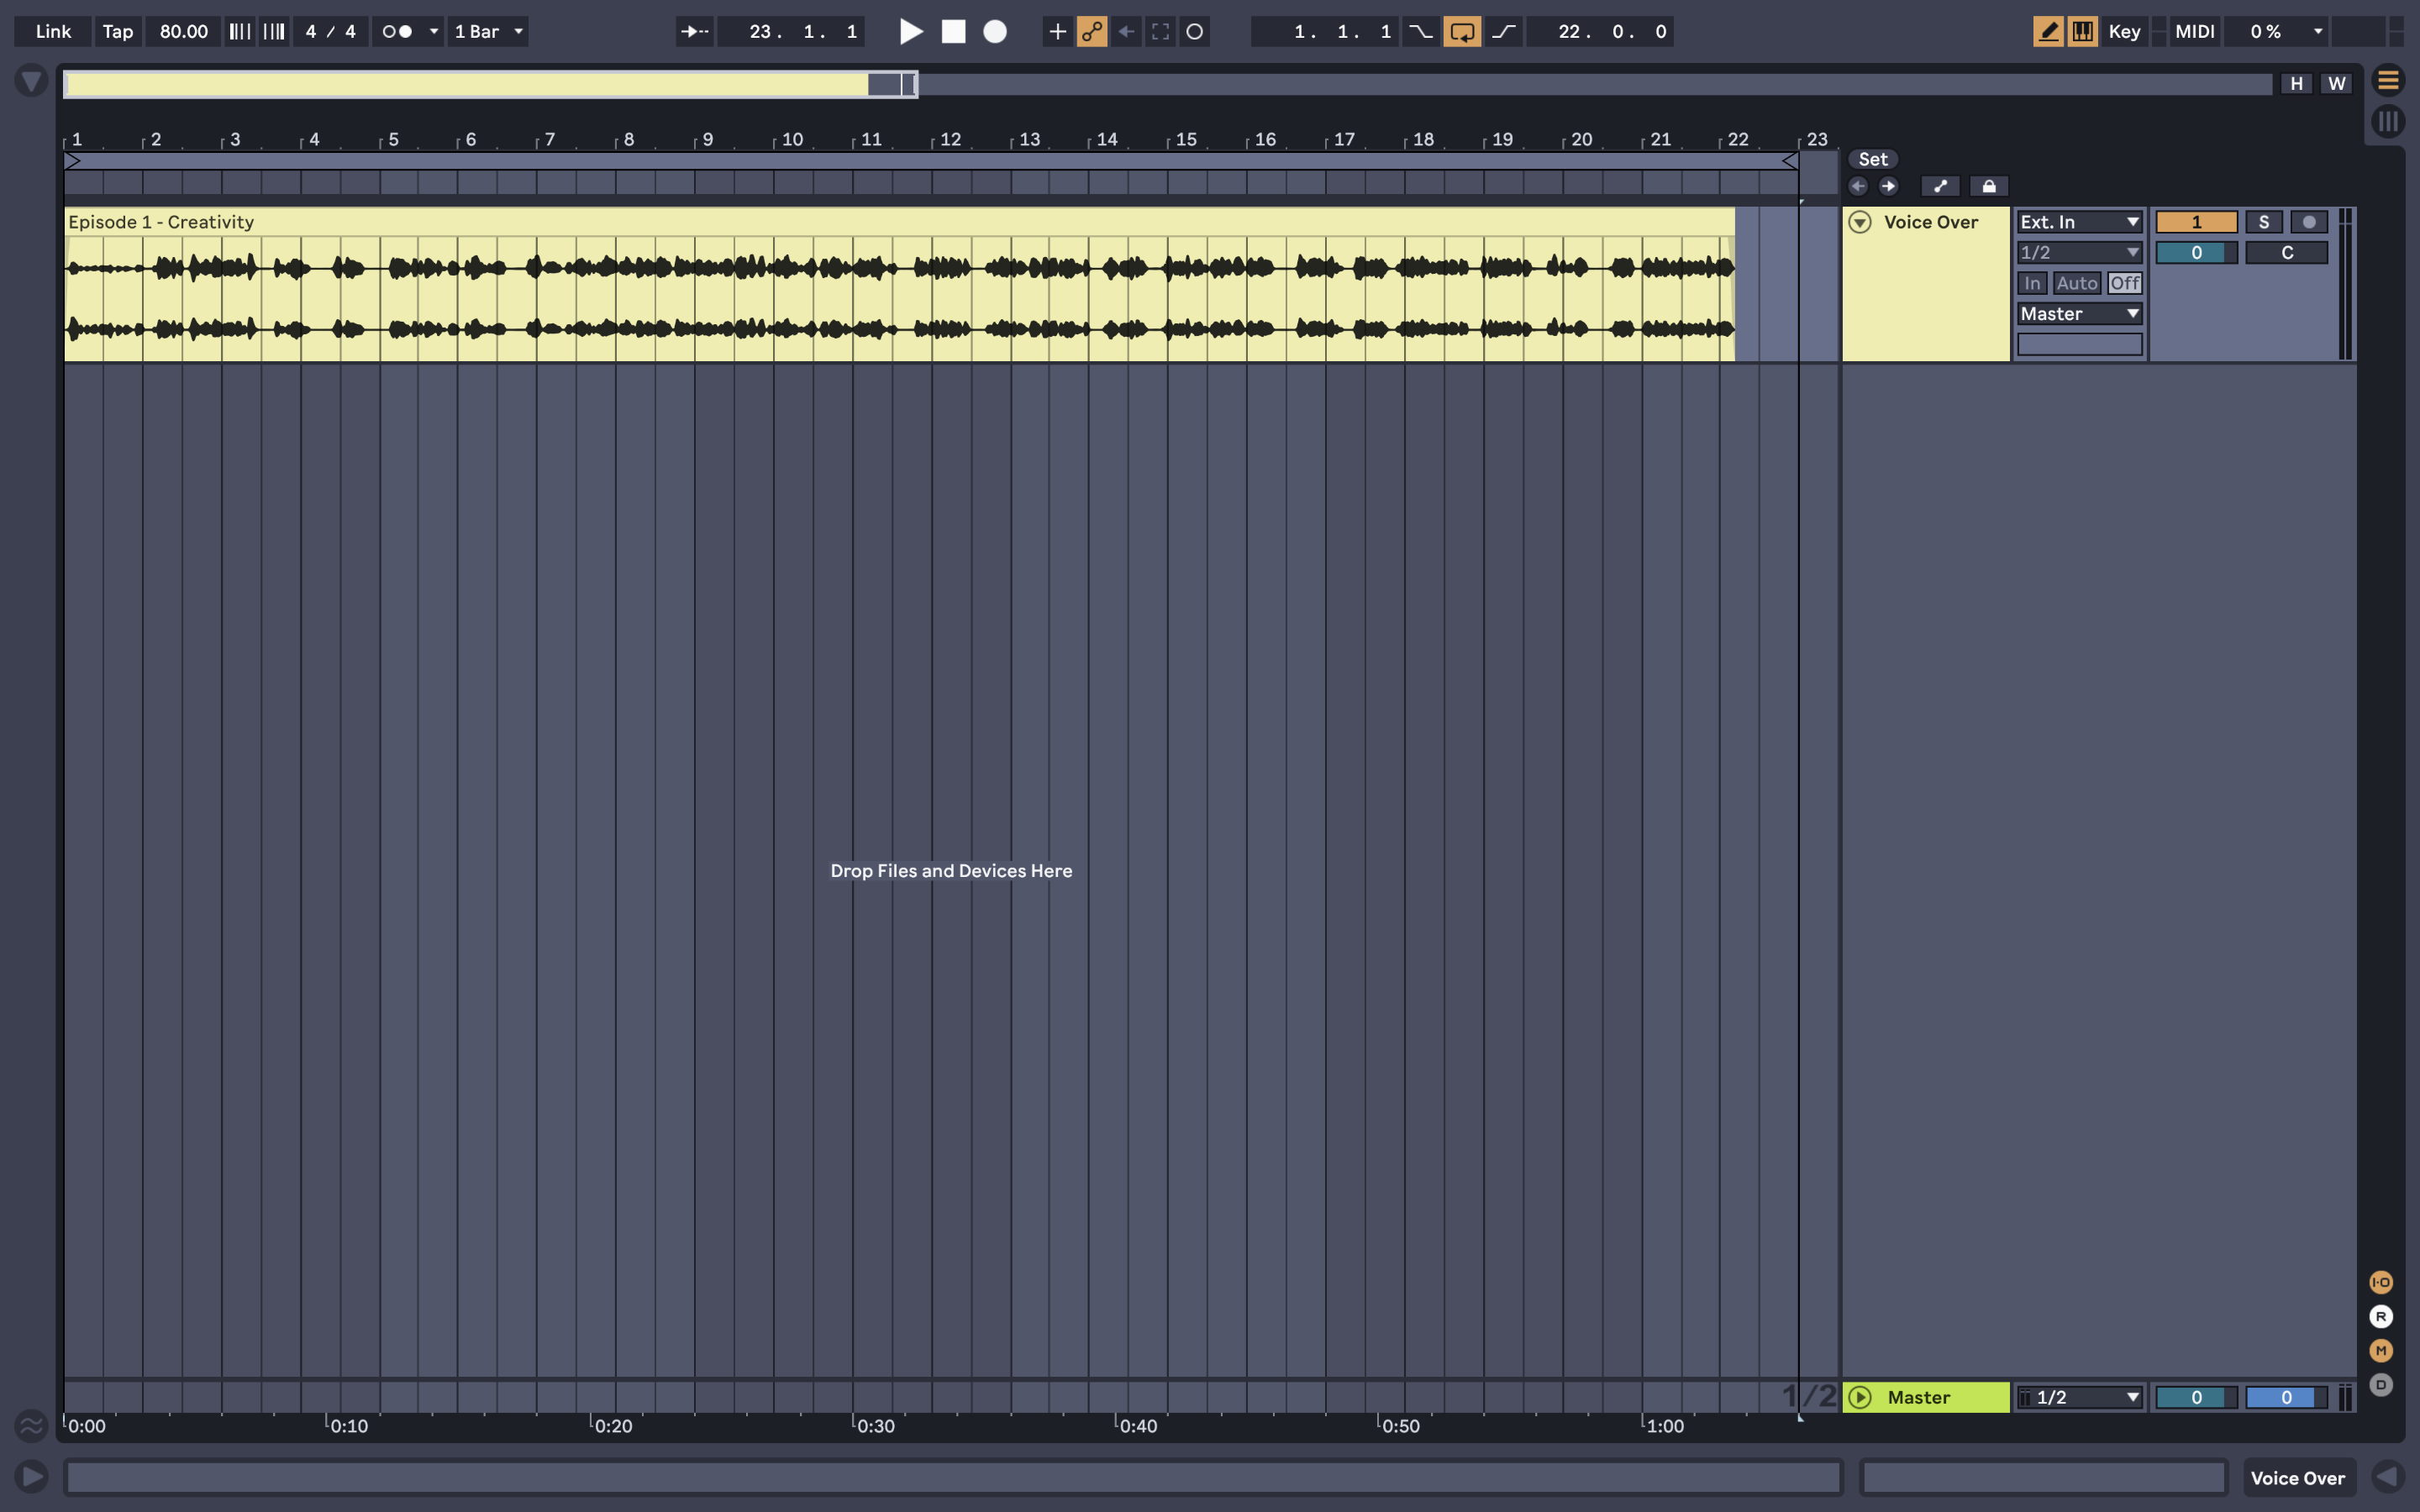Open the hamburger menu icon at top right
Viewport: 2420px width, 1512px height.
pyautogui.click(x=2390, y=81)
